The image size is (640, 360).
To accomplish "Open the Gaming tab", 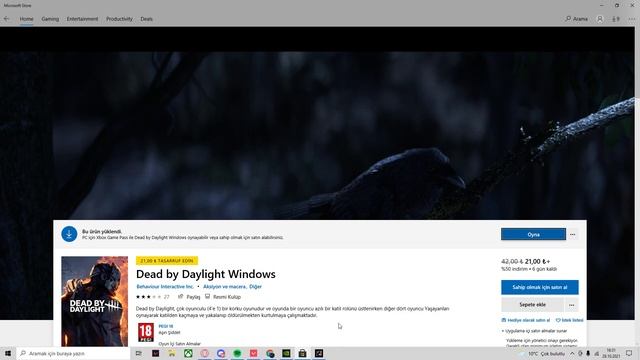I will [50, 19].
